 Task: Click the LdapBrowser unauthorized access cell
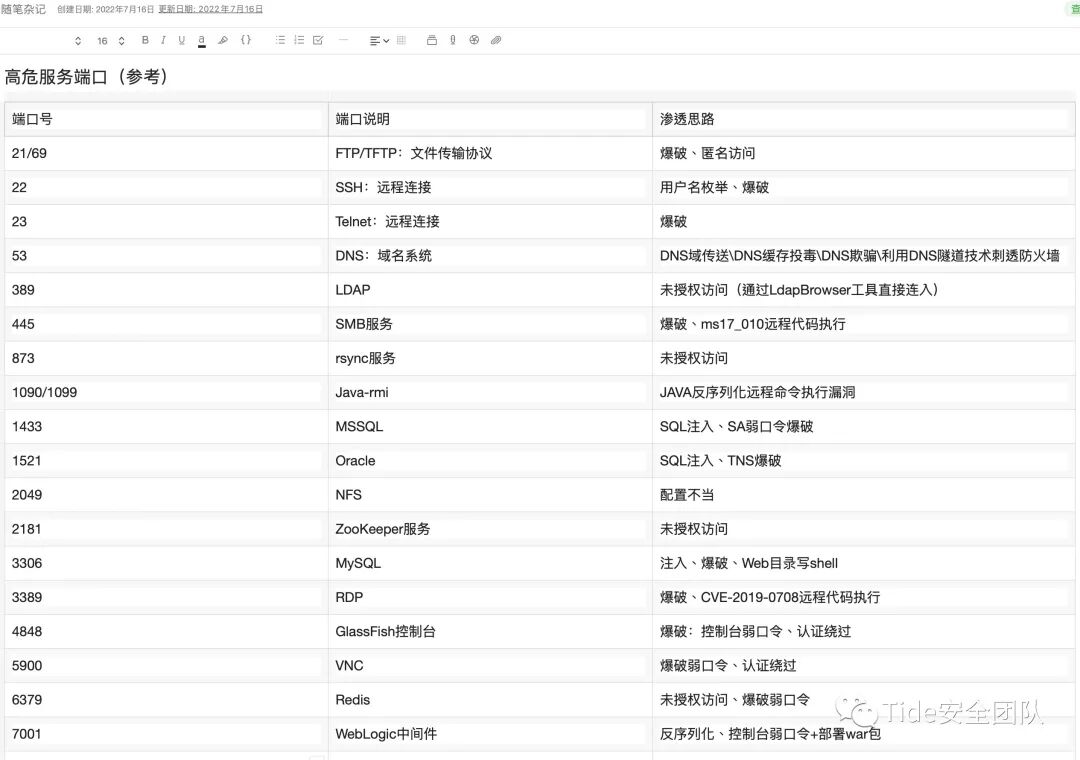click(x=864, y=289)
